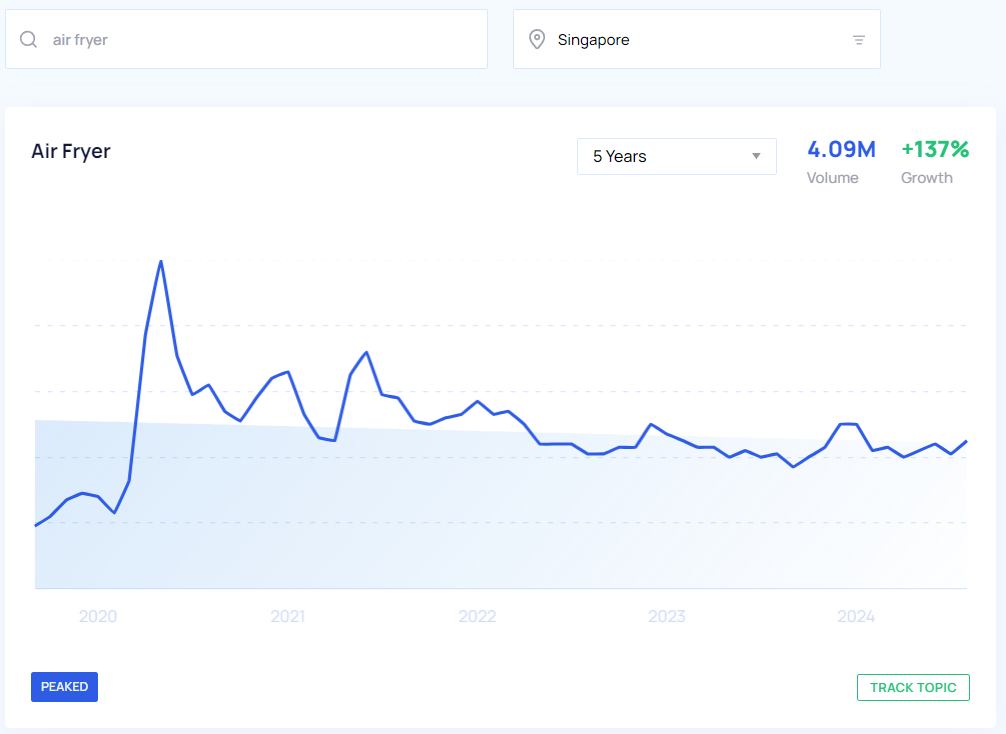Click the Air Fryer chart title
1006x734 pixels.
71,152
